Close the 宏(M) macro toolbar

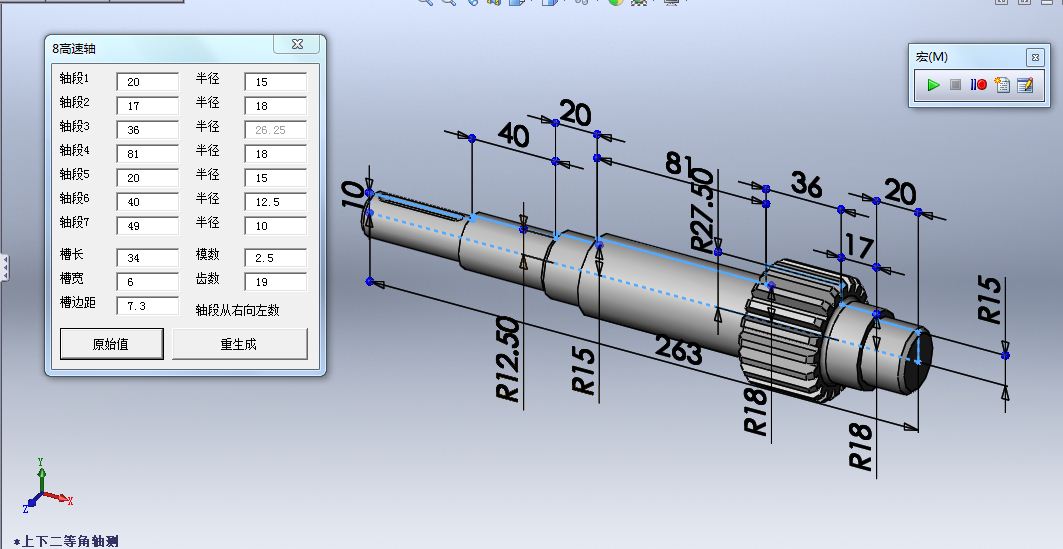click(1034, 57)
